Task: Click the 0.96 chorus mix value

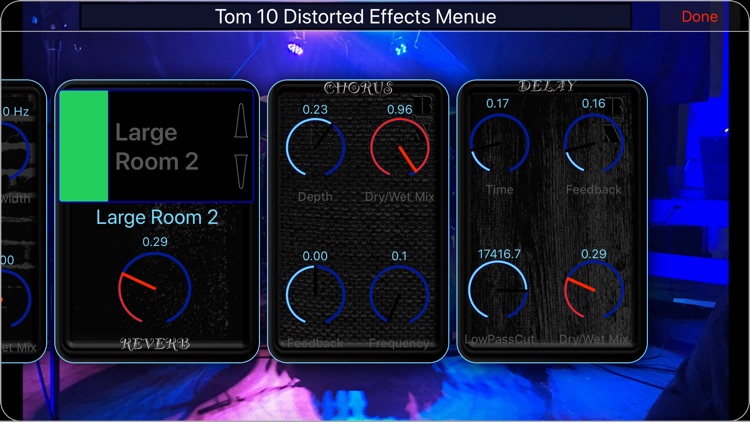Action: point(400,110)
